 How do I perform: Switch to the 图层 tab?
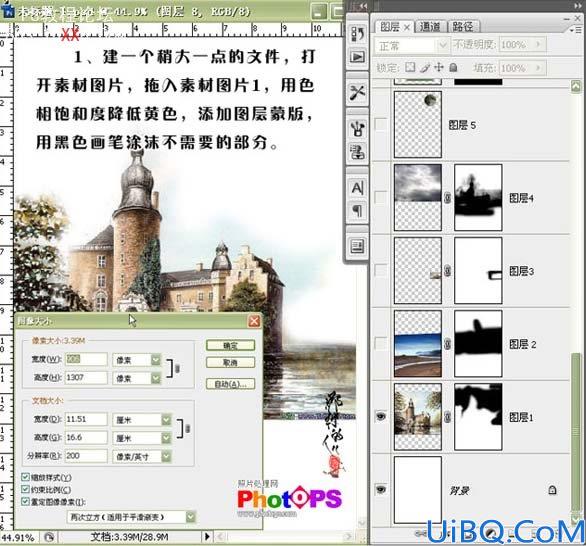394,27
